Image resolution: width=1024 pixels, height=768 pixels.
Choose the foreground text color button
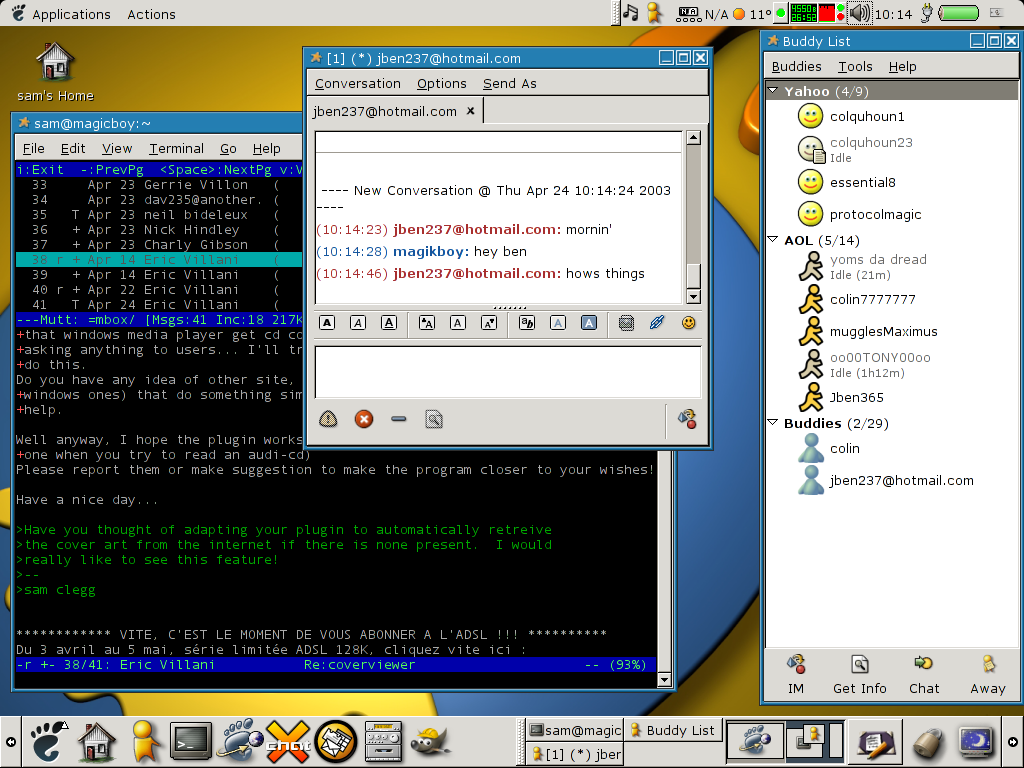pos(558,323)
